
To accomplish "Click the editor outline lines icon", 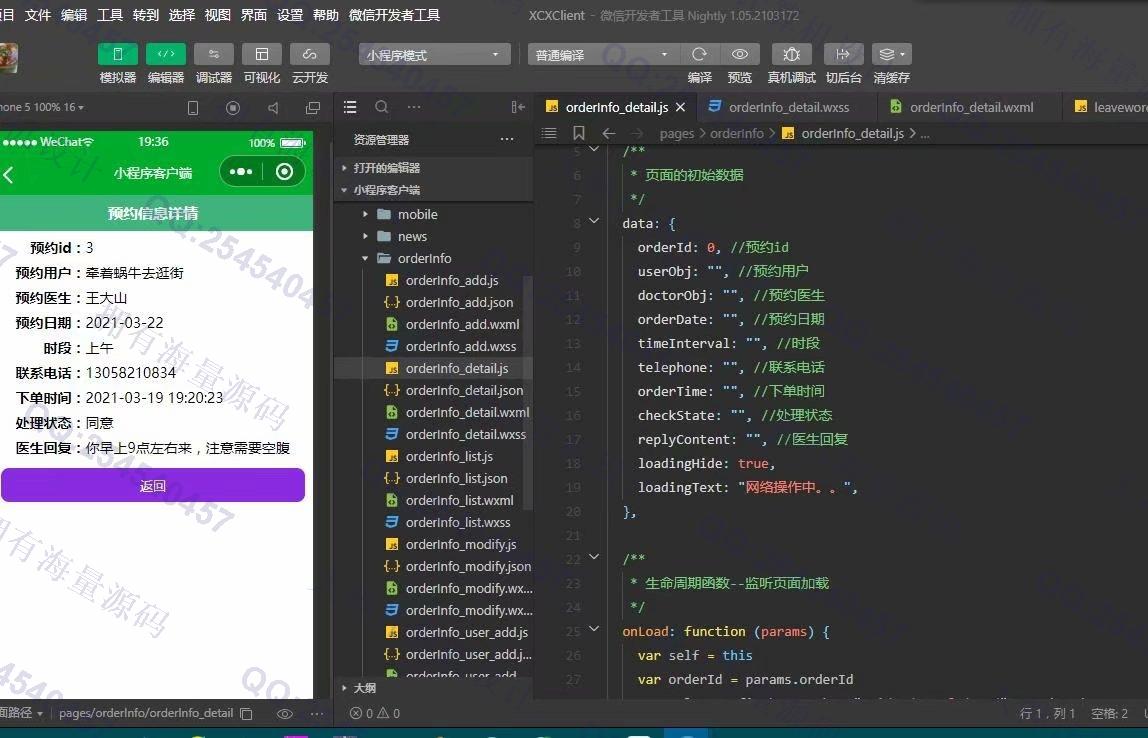I will click(548, 133).
